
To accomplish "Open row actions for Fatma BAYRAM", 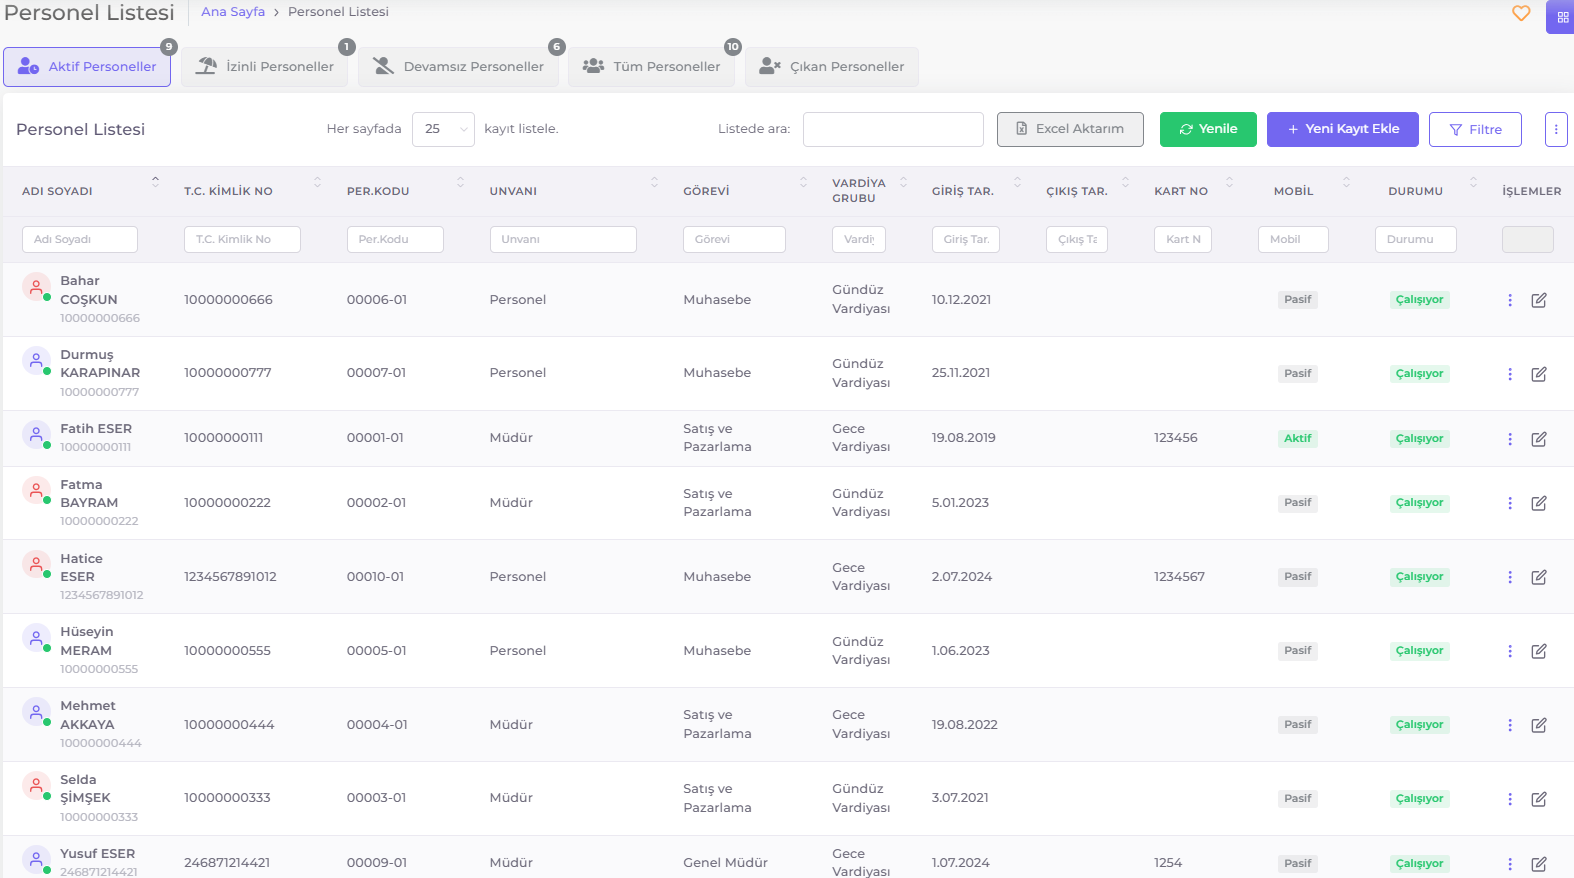I will click(1510, 503).
